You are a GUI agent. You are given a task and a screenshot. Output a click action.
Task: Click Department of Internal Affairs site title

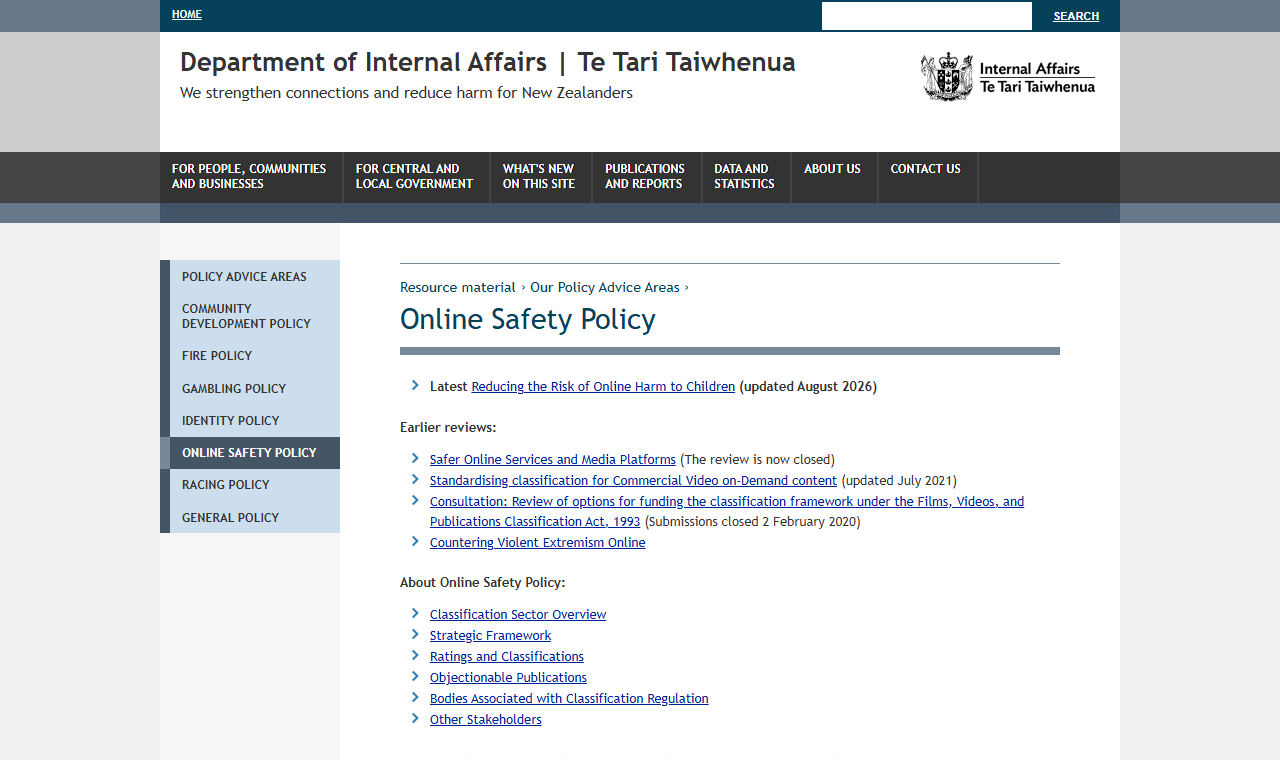pyautogui.click(x=488, y=62)
